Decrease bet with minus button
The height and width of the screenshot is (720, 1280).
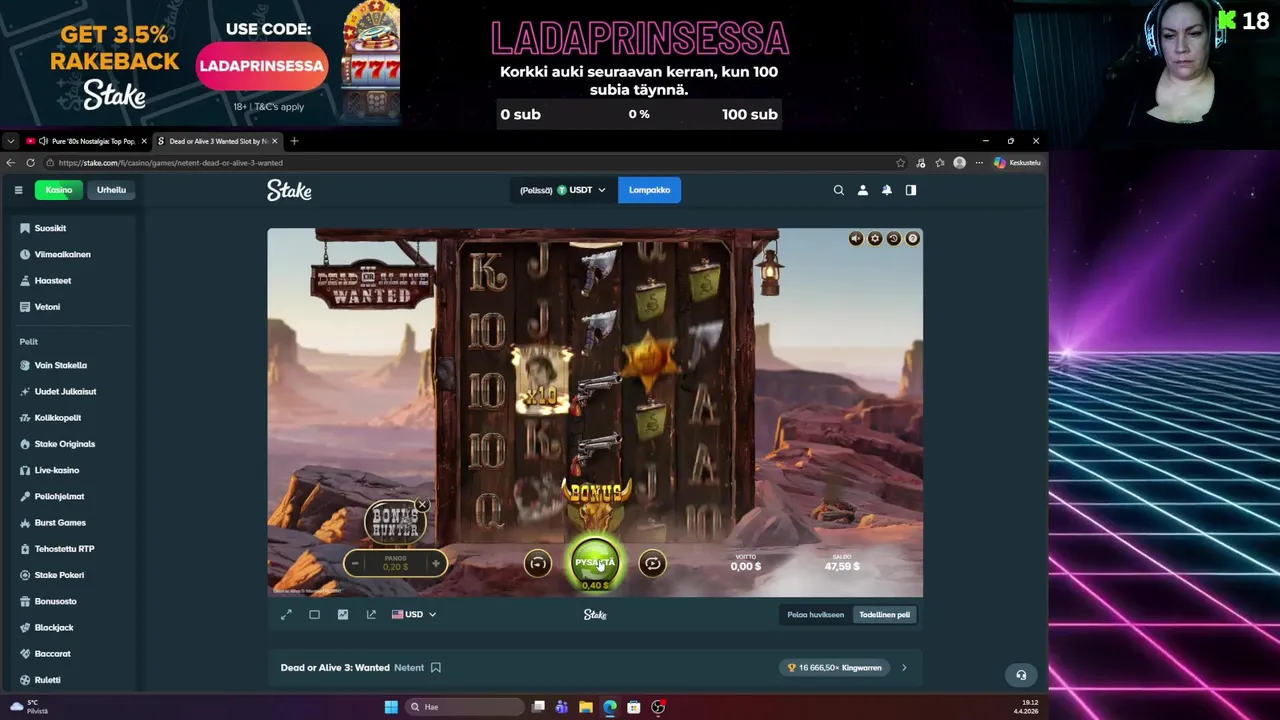(355, 564)
